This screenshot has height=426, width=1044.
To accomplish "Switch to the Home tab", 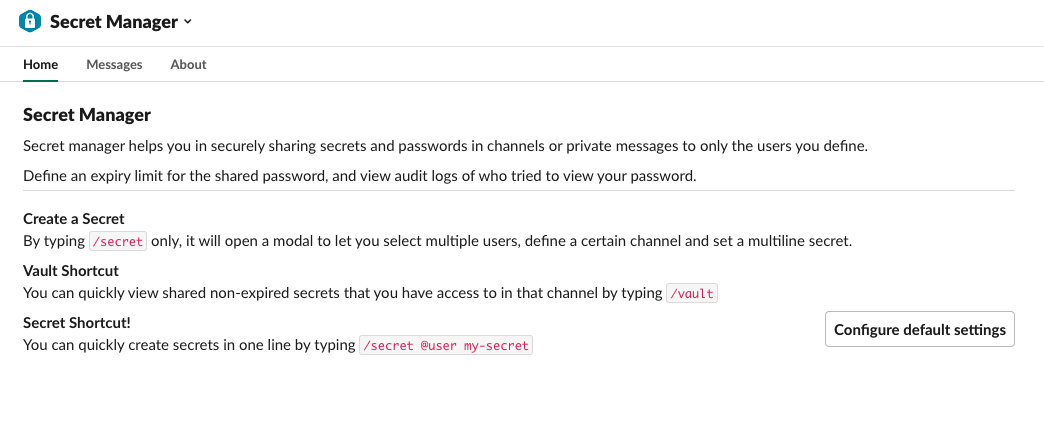I will click(40, 64).
